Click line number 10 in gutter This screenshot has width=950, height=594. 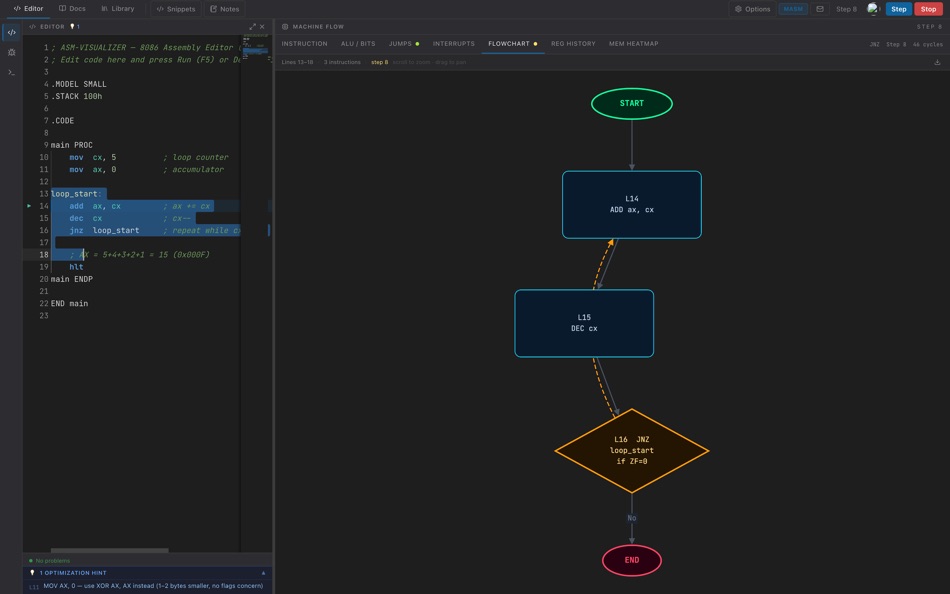pyautogui.click(x=44, y=157)
